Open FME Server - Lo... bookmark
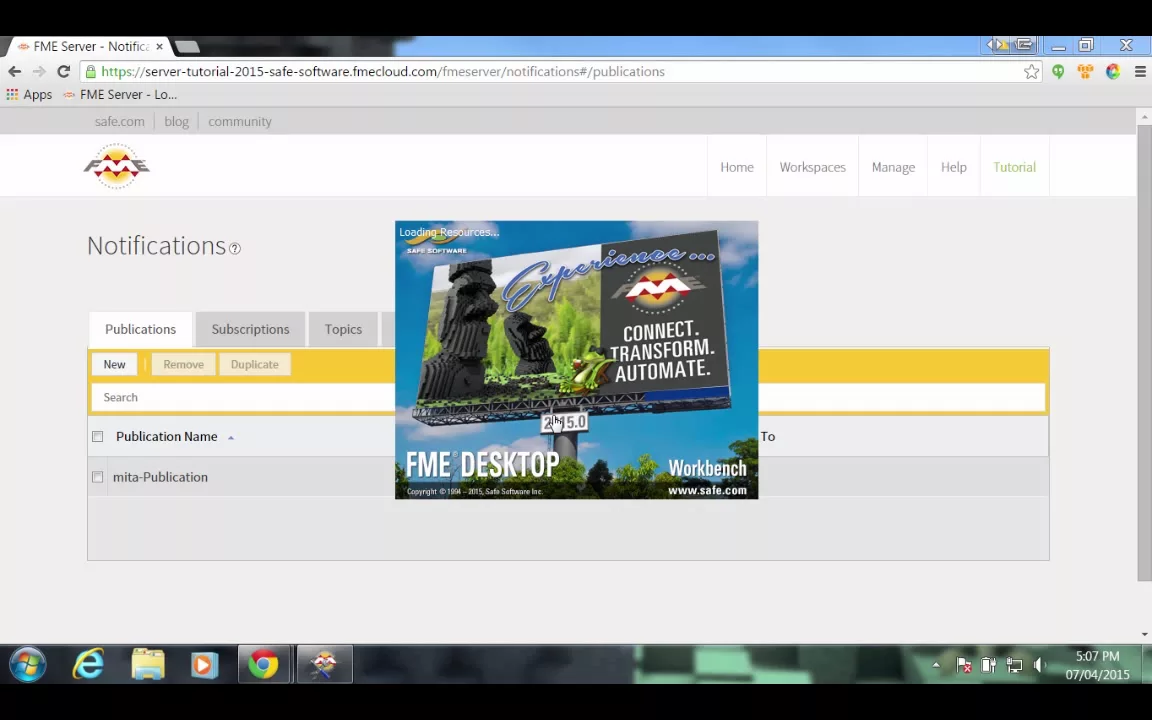The image size is (1152, 720). click(120, 94)
